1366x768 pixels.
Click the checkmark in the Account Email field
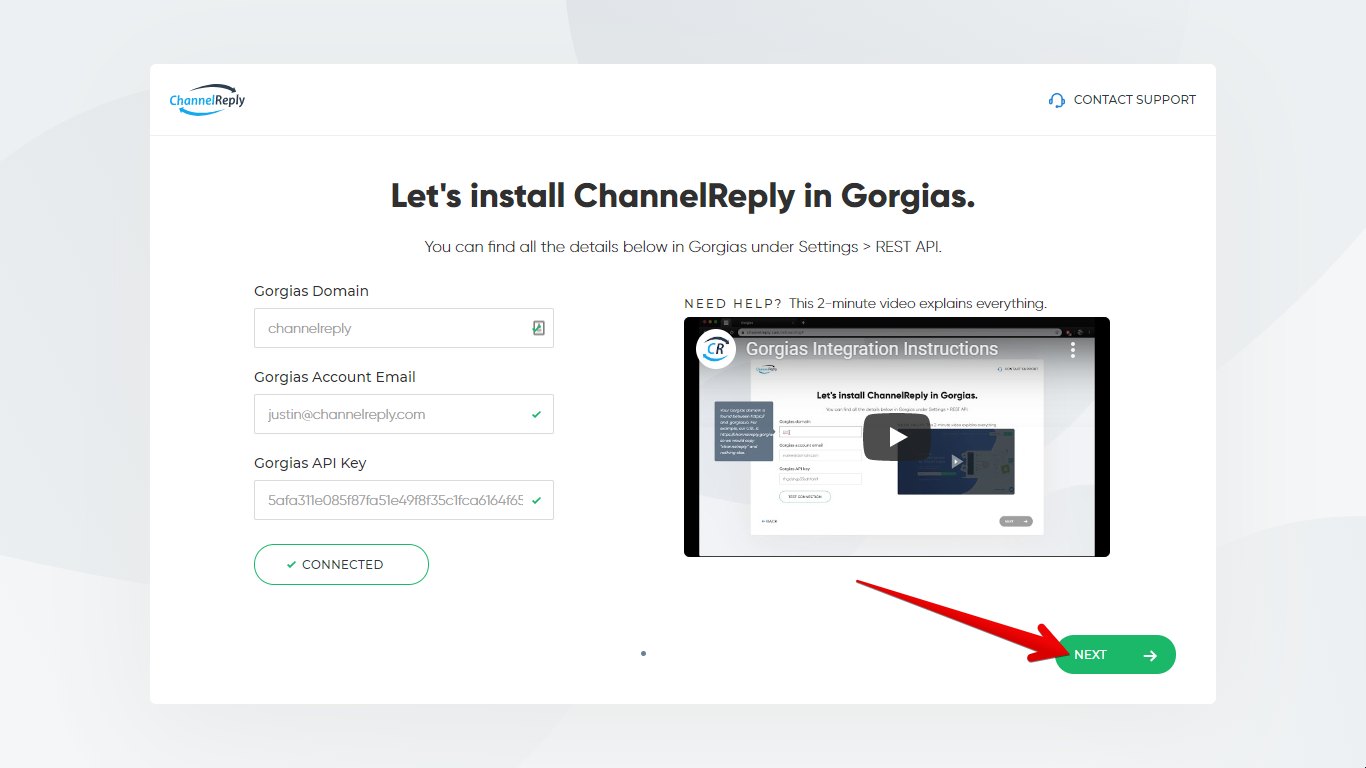537,414
